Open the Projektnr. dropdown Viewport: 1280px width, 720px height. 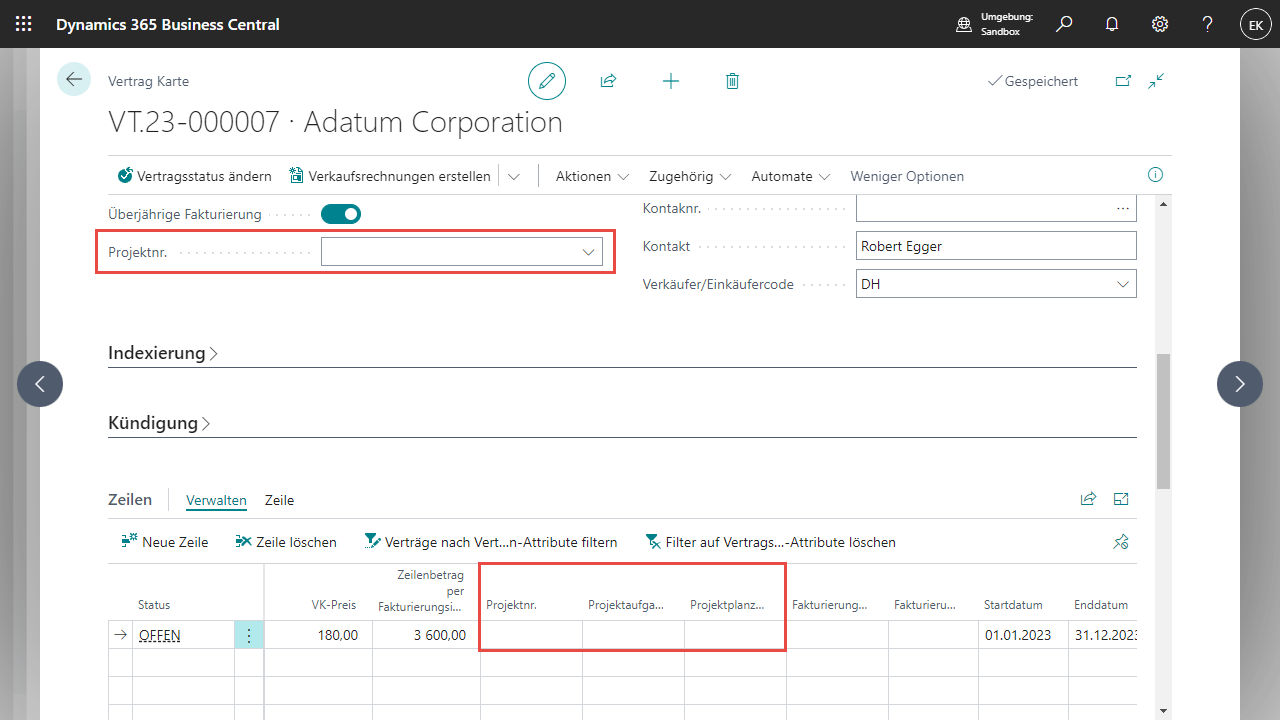pos(589,253)
